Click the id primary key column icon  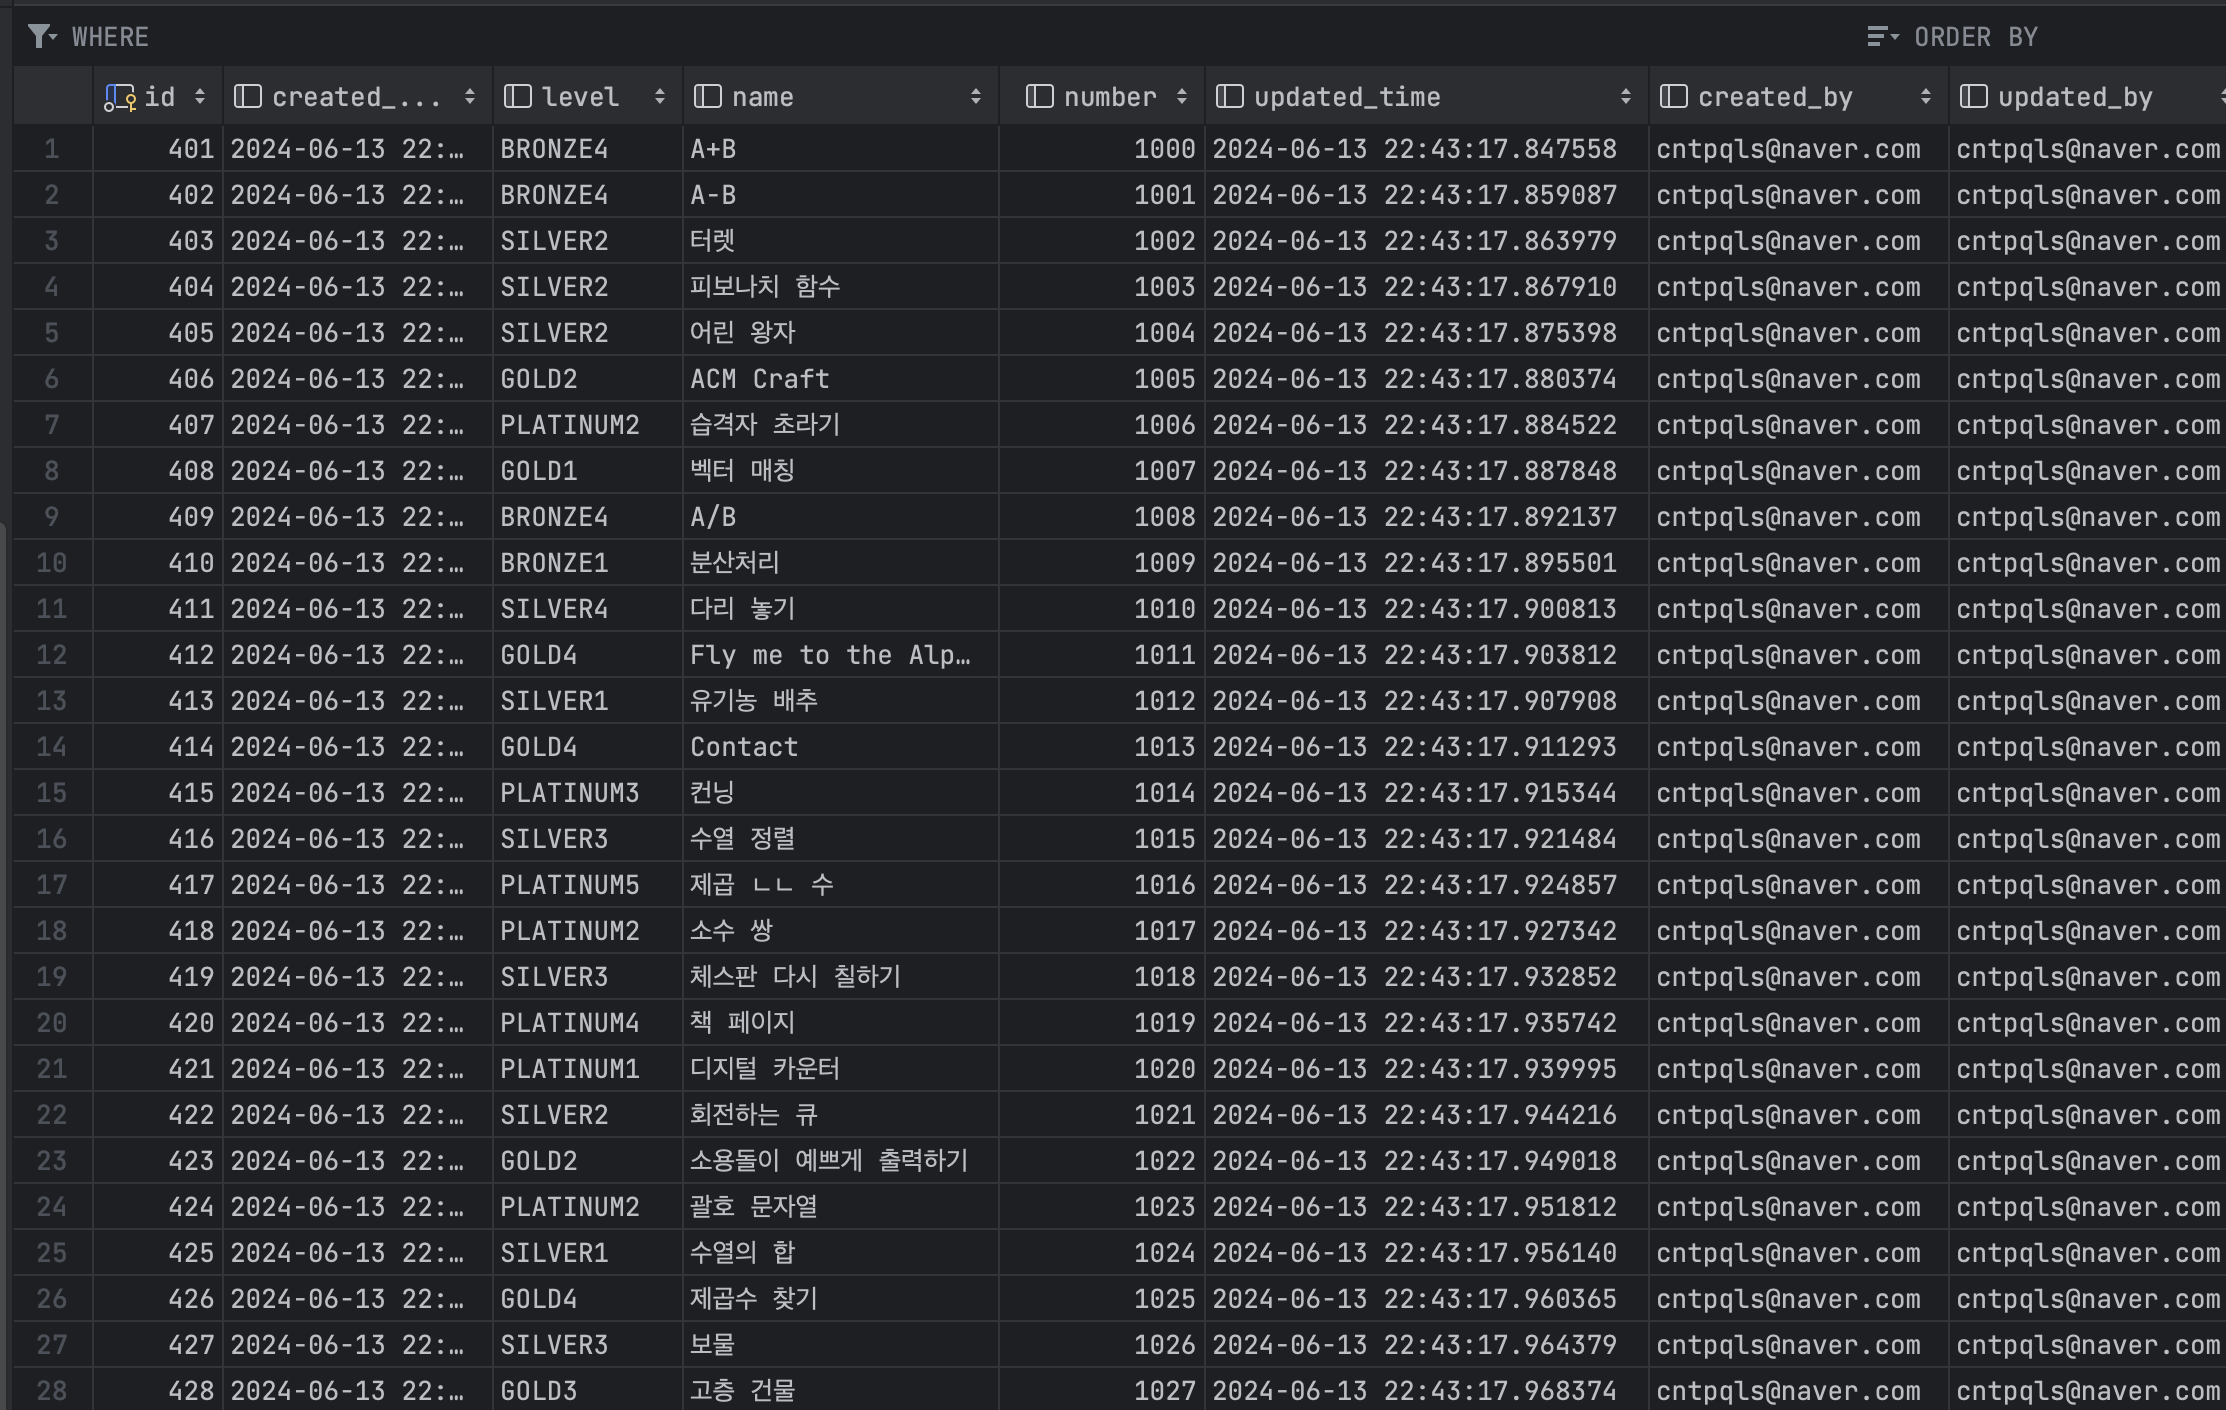pos(119,97)
